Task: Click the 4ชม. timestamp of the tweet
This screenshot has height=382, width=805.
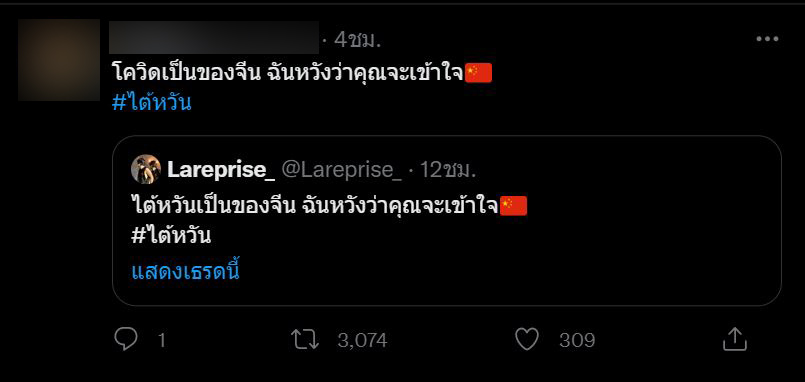Action: (357, 40)
